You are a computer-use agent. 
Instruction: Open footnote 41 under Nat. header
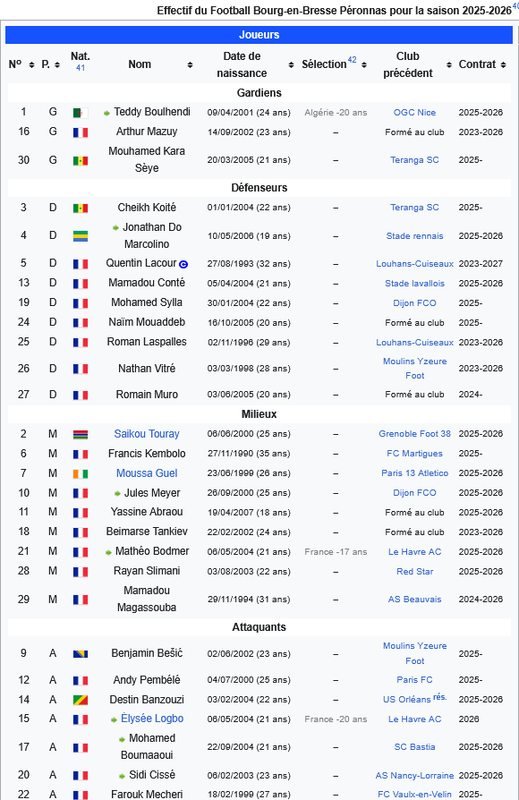(x=80, y=68)
